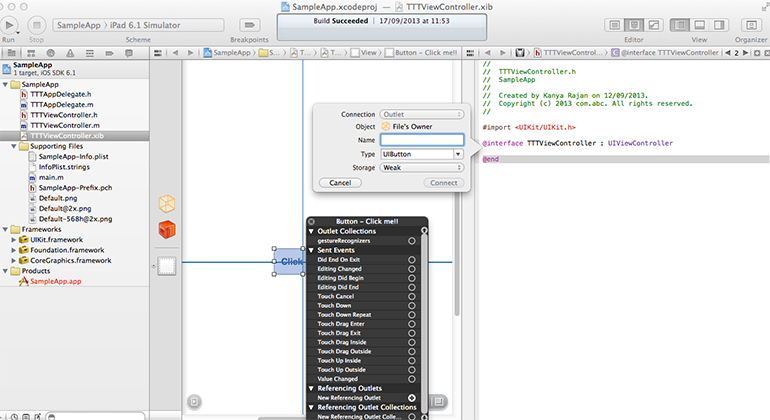Expand UIKit.framework
Screen dimensions: 770x420
tap(14, 240)
